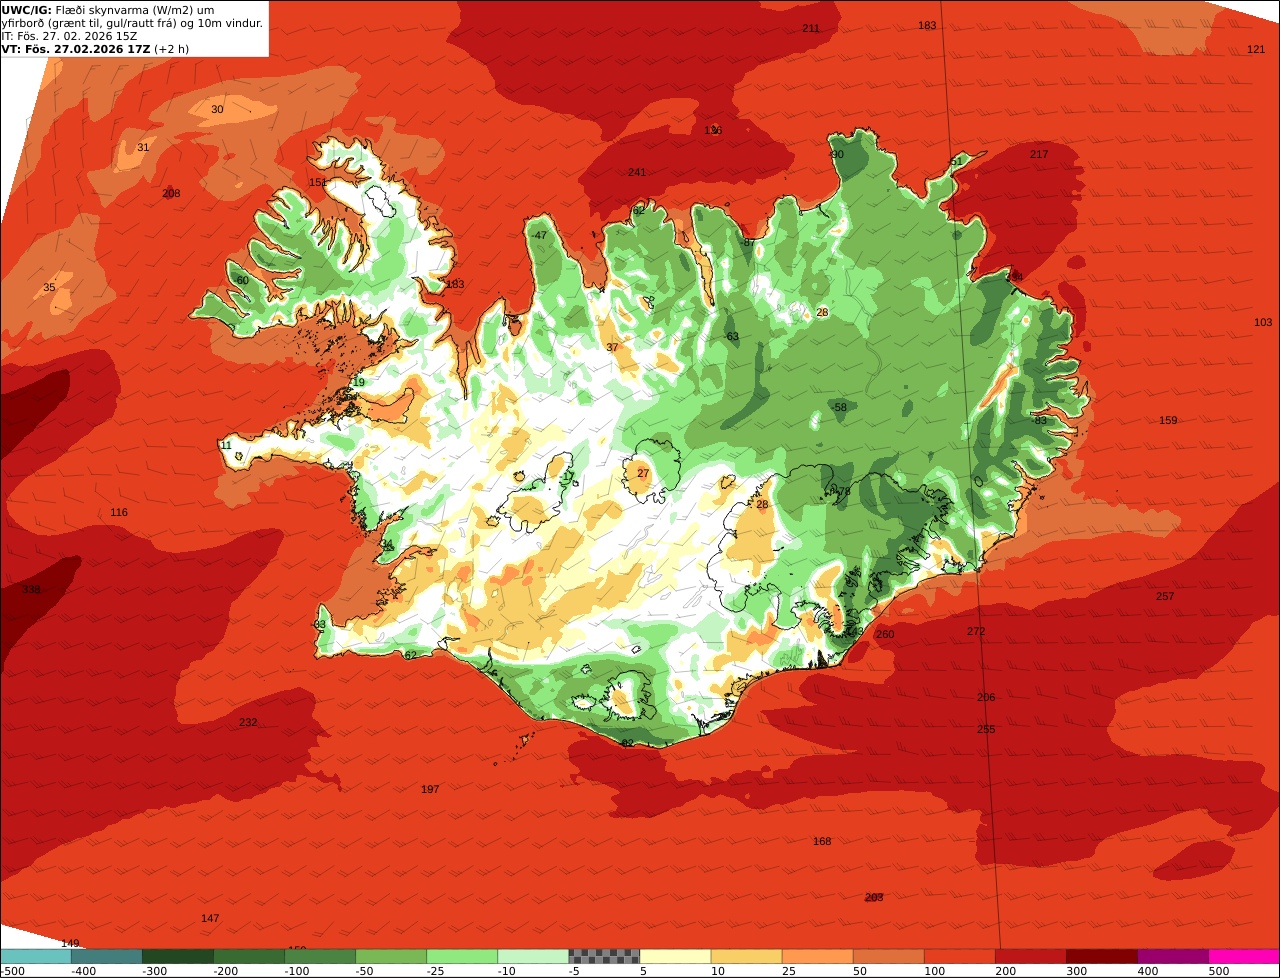
Task: Click the pale yellow swatch between 5 and 10
Action: pos(675,956)
